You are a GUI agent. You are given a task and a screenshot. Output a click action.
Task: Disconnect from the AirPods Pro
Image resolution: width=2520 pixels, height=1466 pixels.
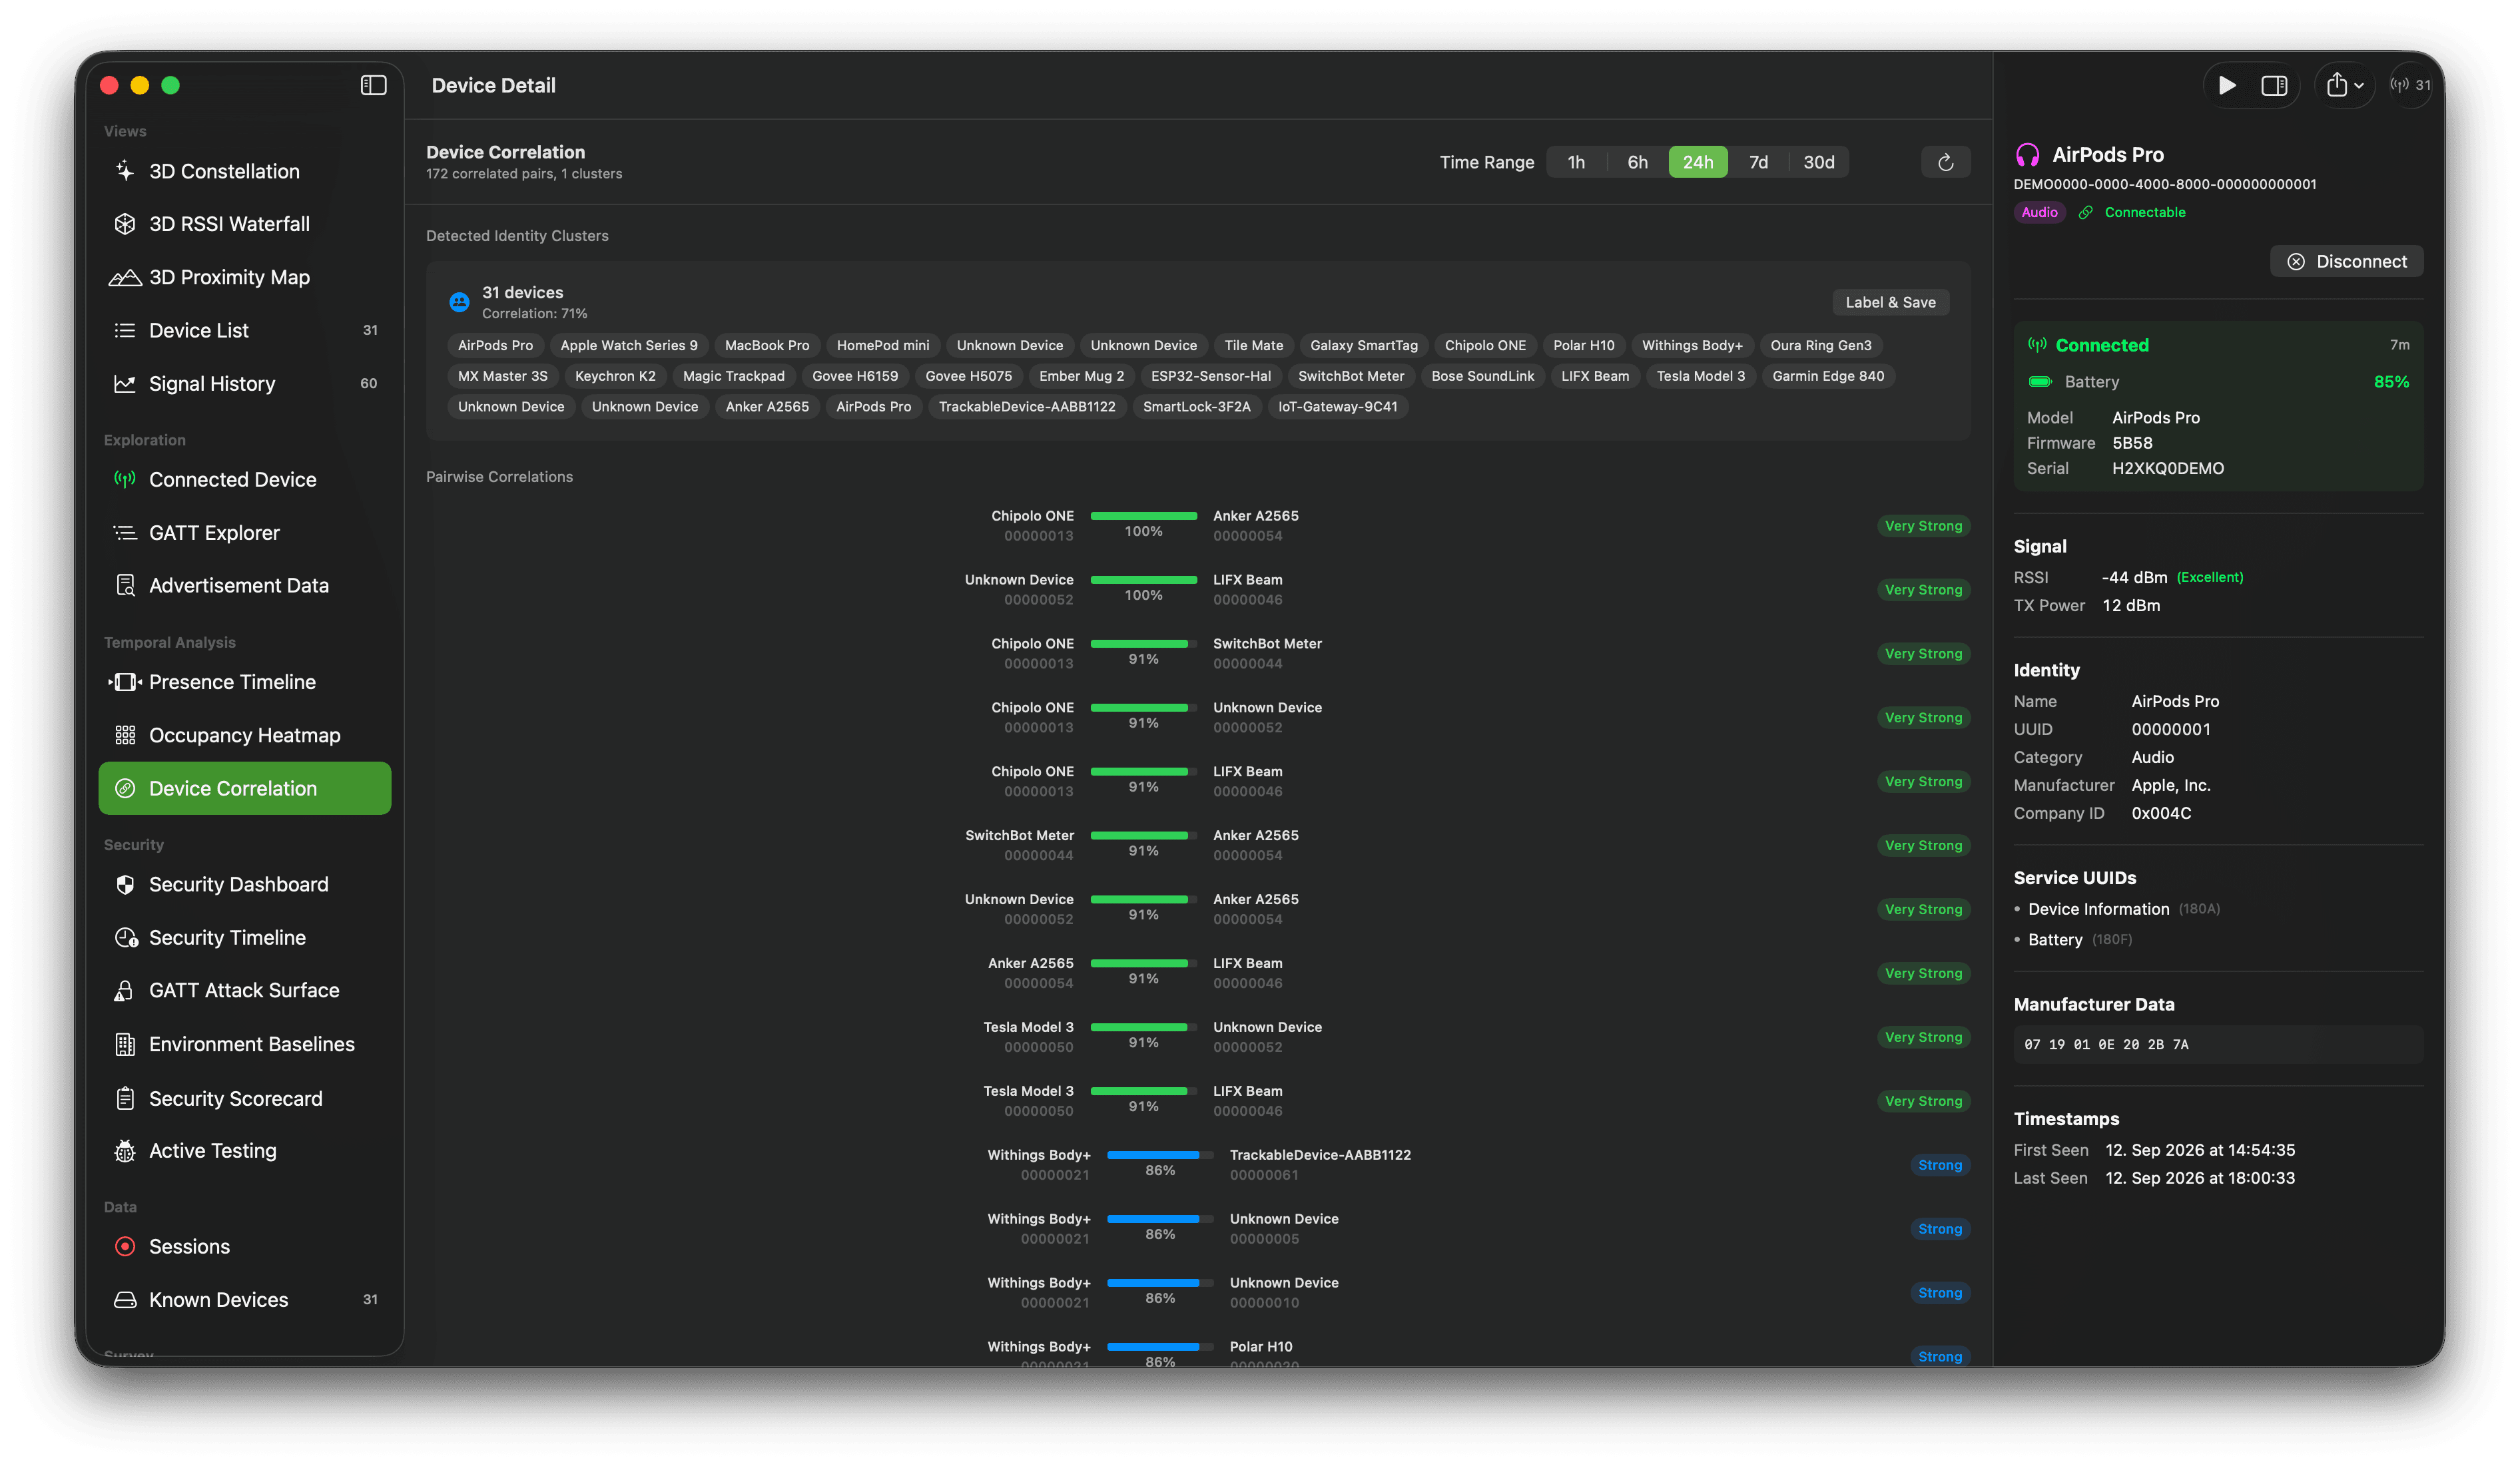[x=2346, y=261]
